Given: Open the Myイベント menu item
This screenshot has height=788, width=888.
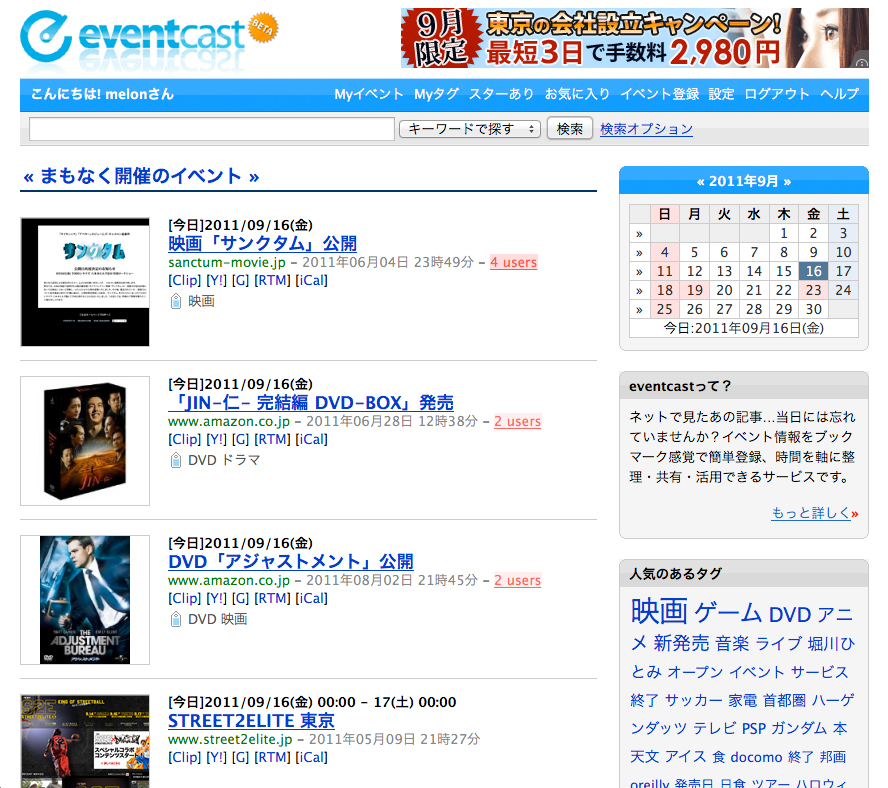Looking at the screenshot, I should pyautogui.click(x=368, y=94).
